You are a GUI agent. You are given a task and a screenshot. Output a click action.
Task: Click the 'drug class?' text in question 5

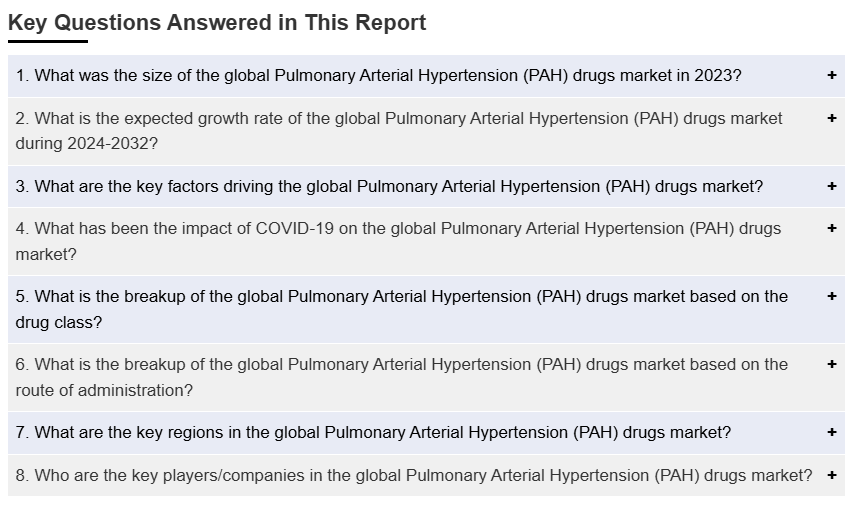click(x=59, y=322)
